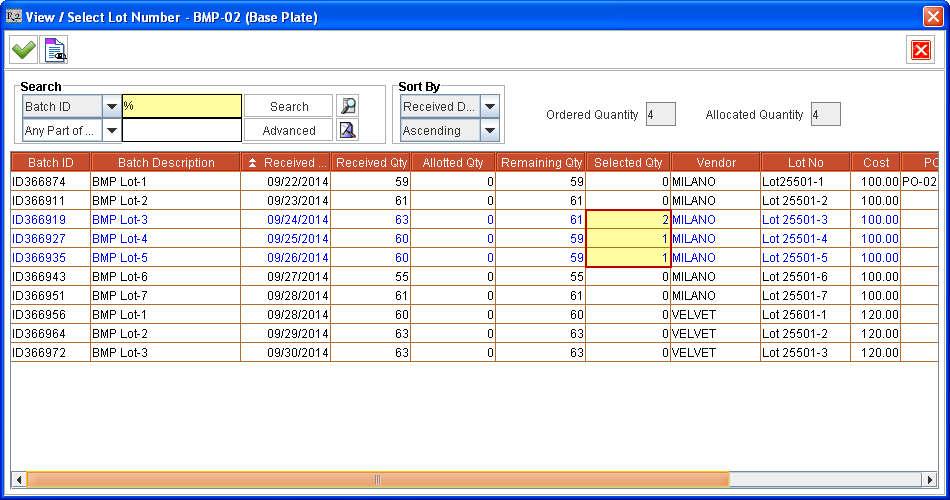Click the Selected Qty column header
The width and height of the screenshot is (950, 500).
628,163
